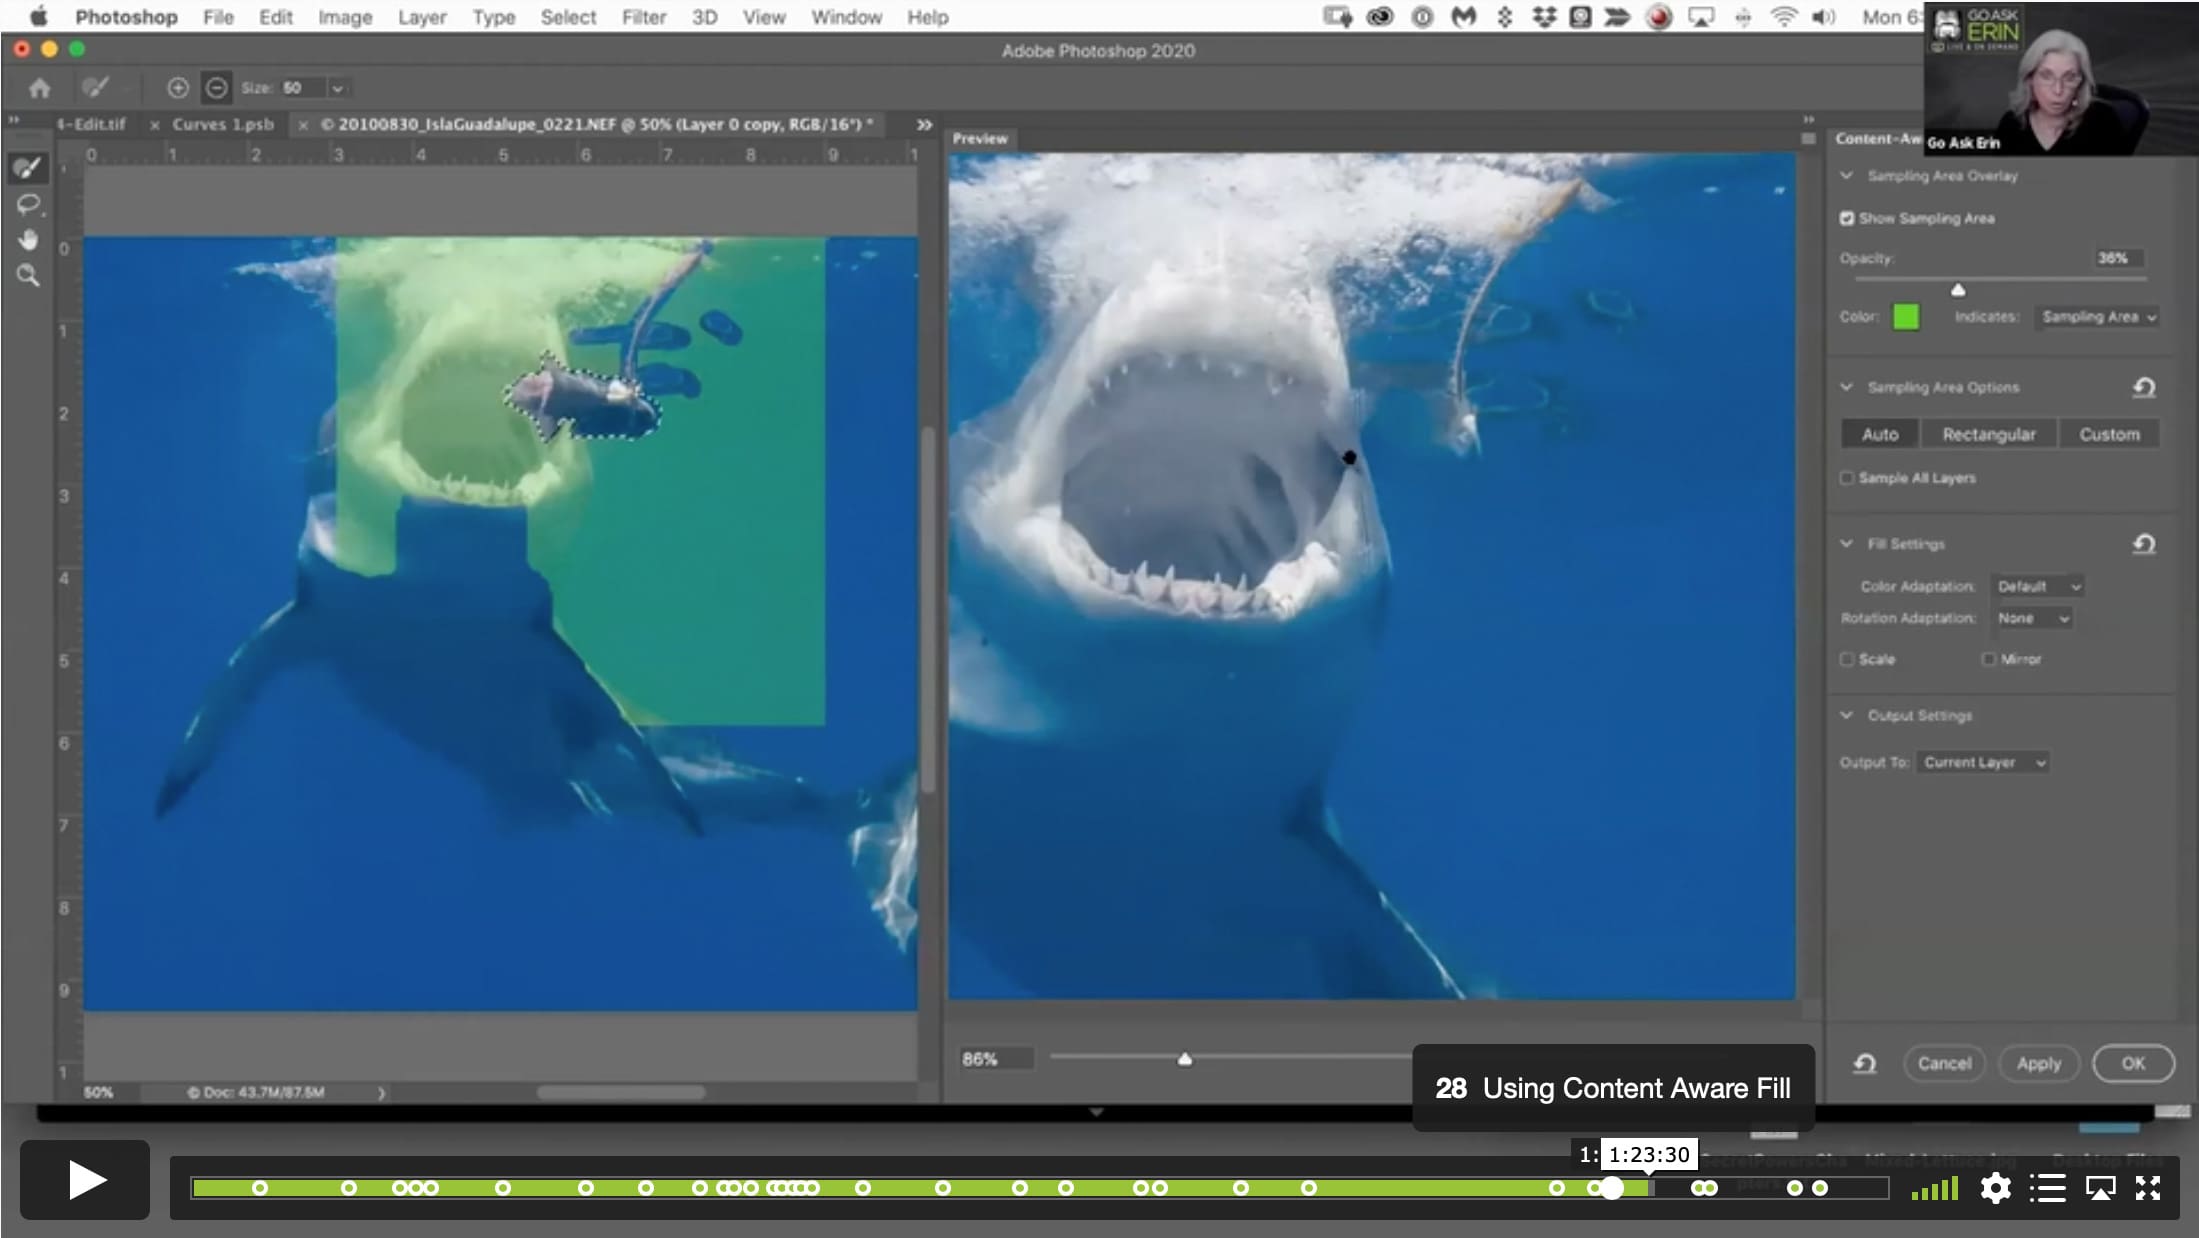This screenshot has width=2199, height=1238.
Task: Click the Apply button
Action: [x=2038, y=1064]
